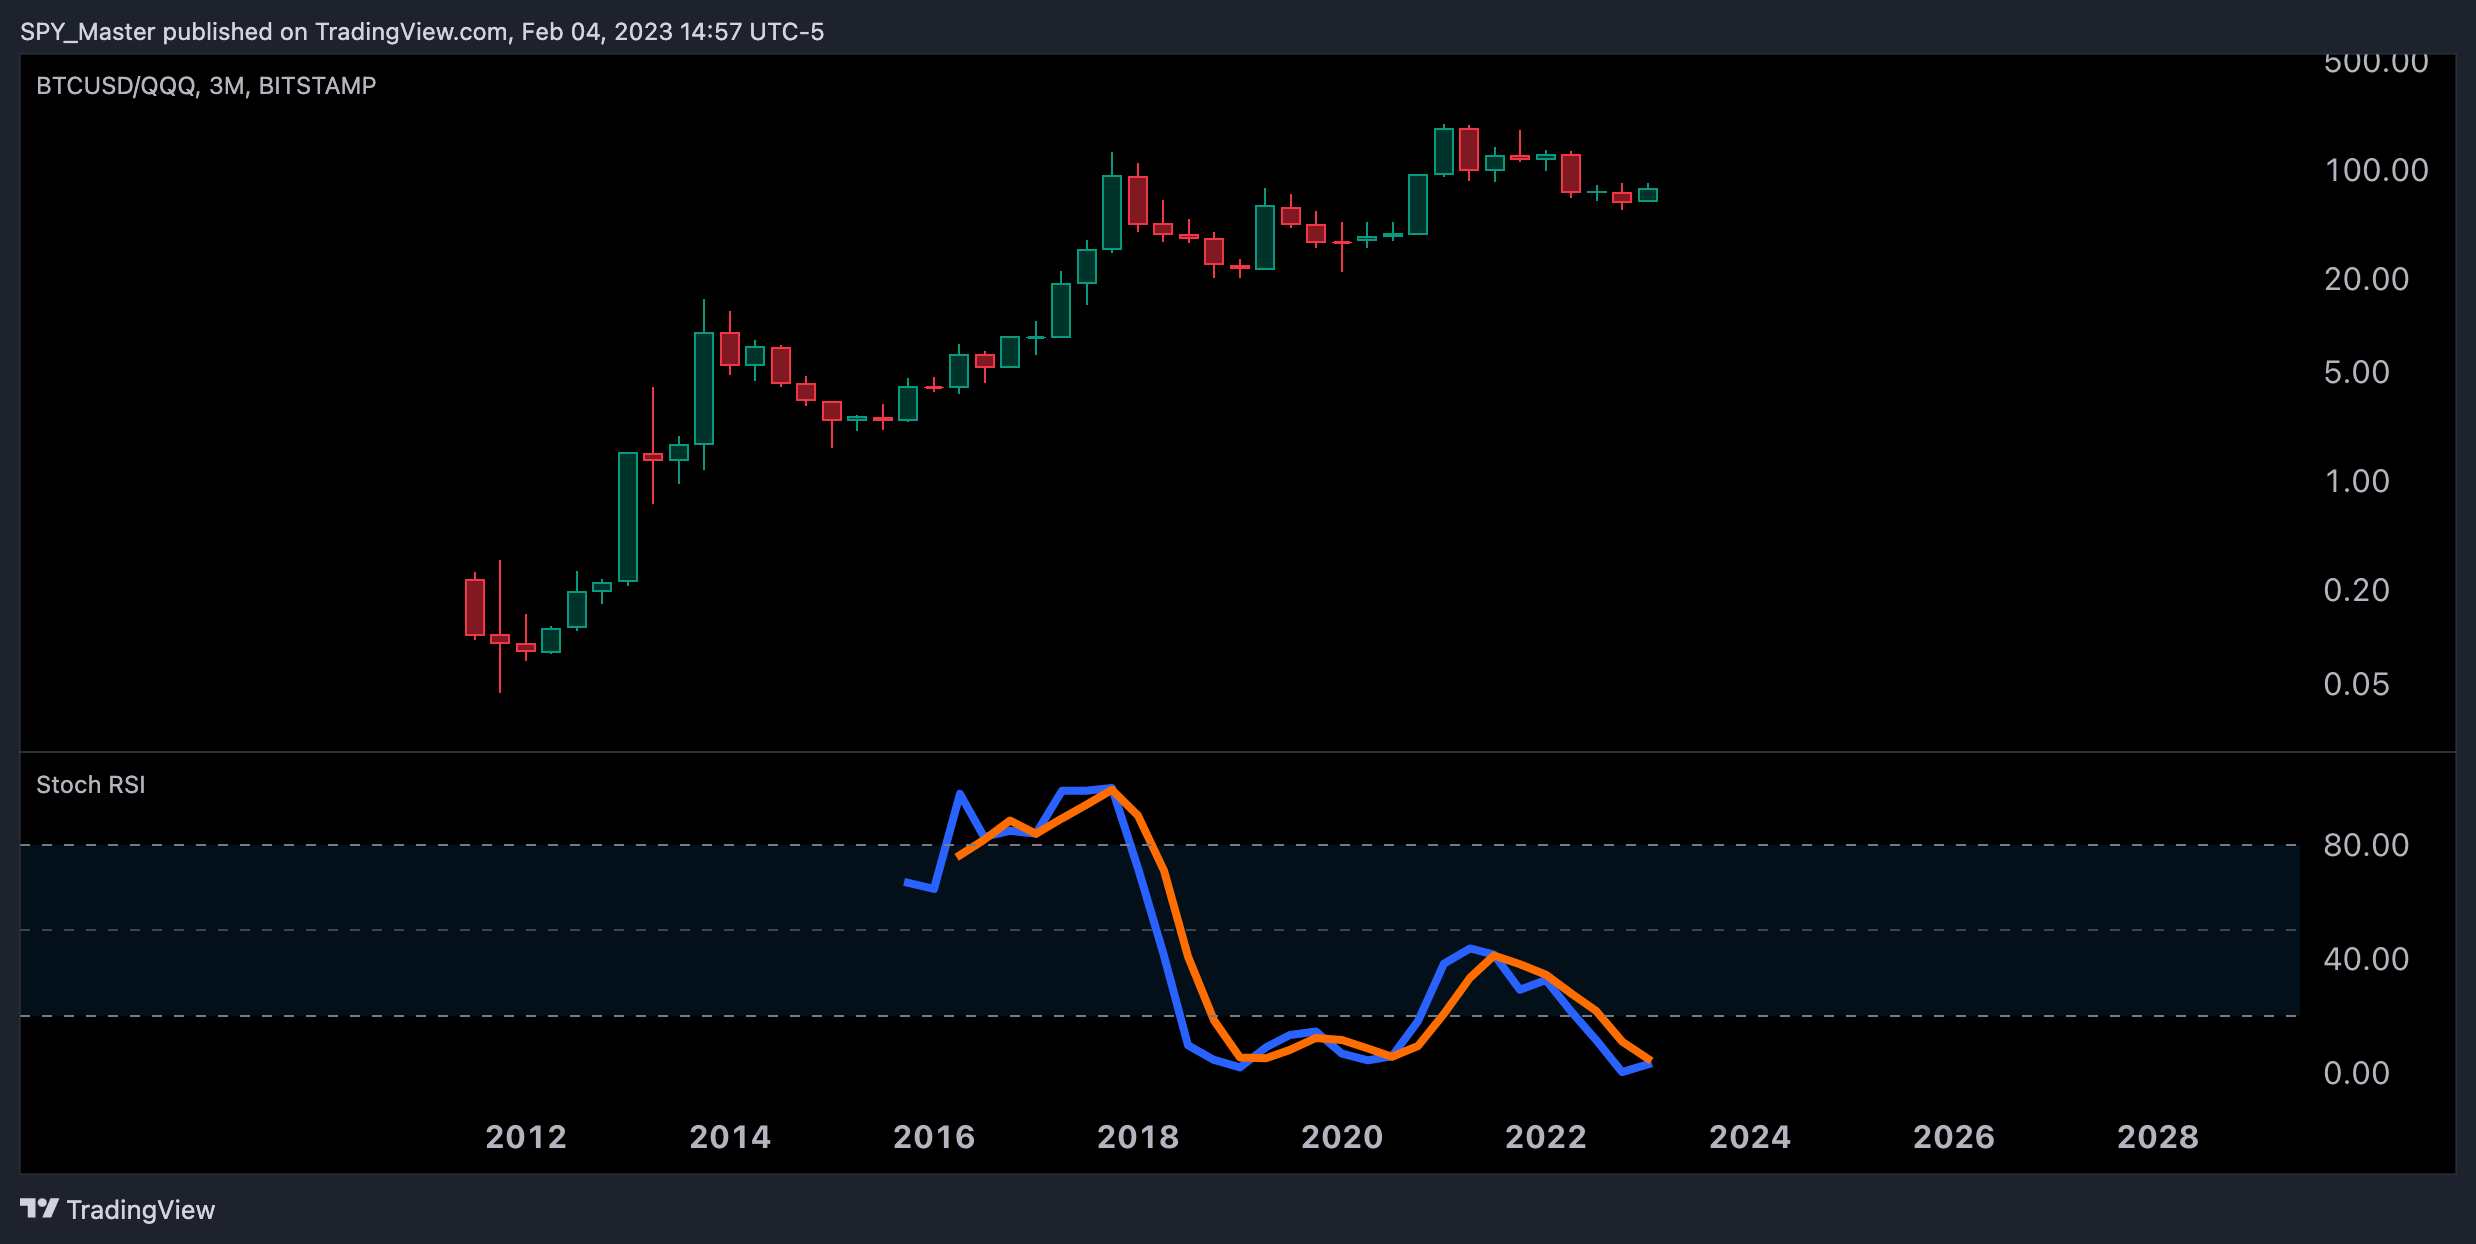2476x1244 pixels.
Task: Click the 2028 time axis label
Action: pyautogui.click(x=2158, y=1137)
